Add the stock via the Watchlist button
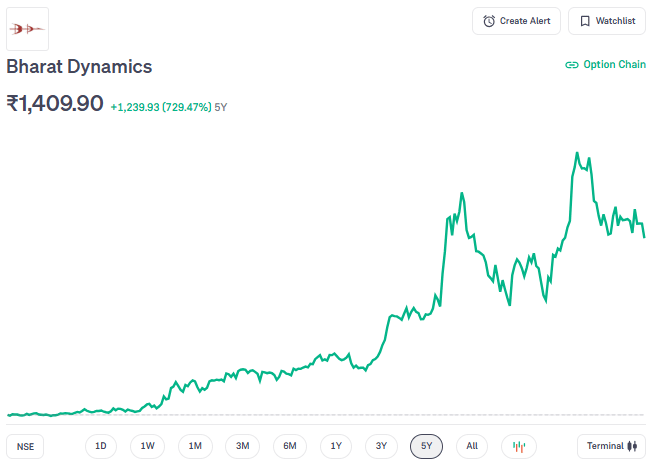The height and width of the screenshot is (473, 664). pyautogui.click(x=606, y=21)
